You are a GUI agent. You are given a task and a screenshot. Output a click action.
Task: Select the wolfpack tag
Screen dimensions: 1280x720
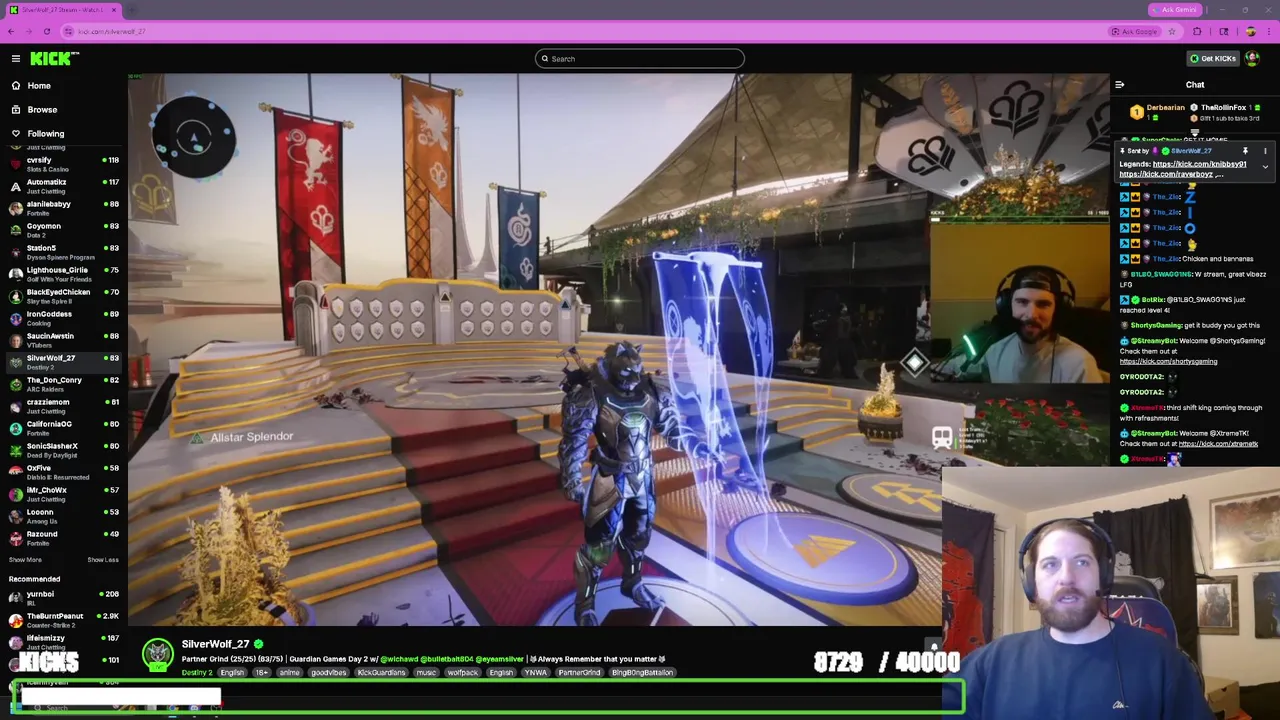(462, 673)
